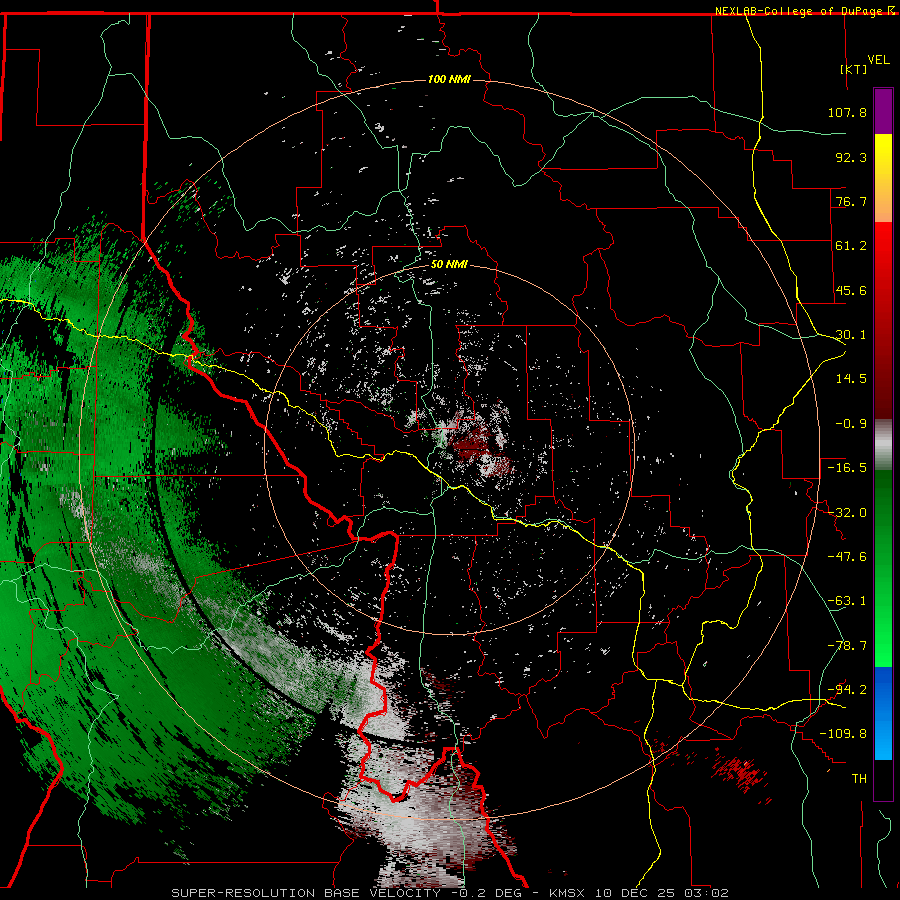
Task: Click the 14.5 velocity scale value
Action: click(851, 379)
